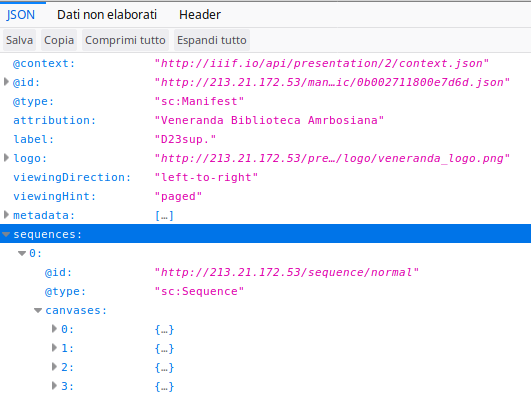Image resolution: width=531 pixels, height=394 pixels.
Task: Click the {...} value of canvas 2
Action: click(x=164, y=367)
